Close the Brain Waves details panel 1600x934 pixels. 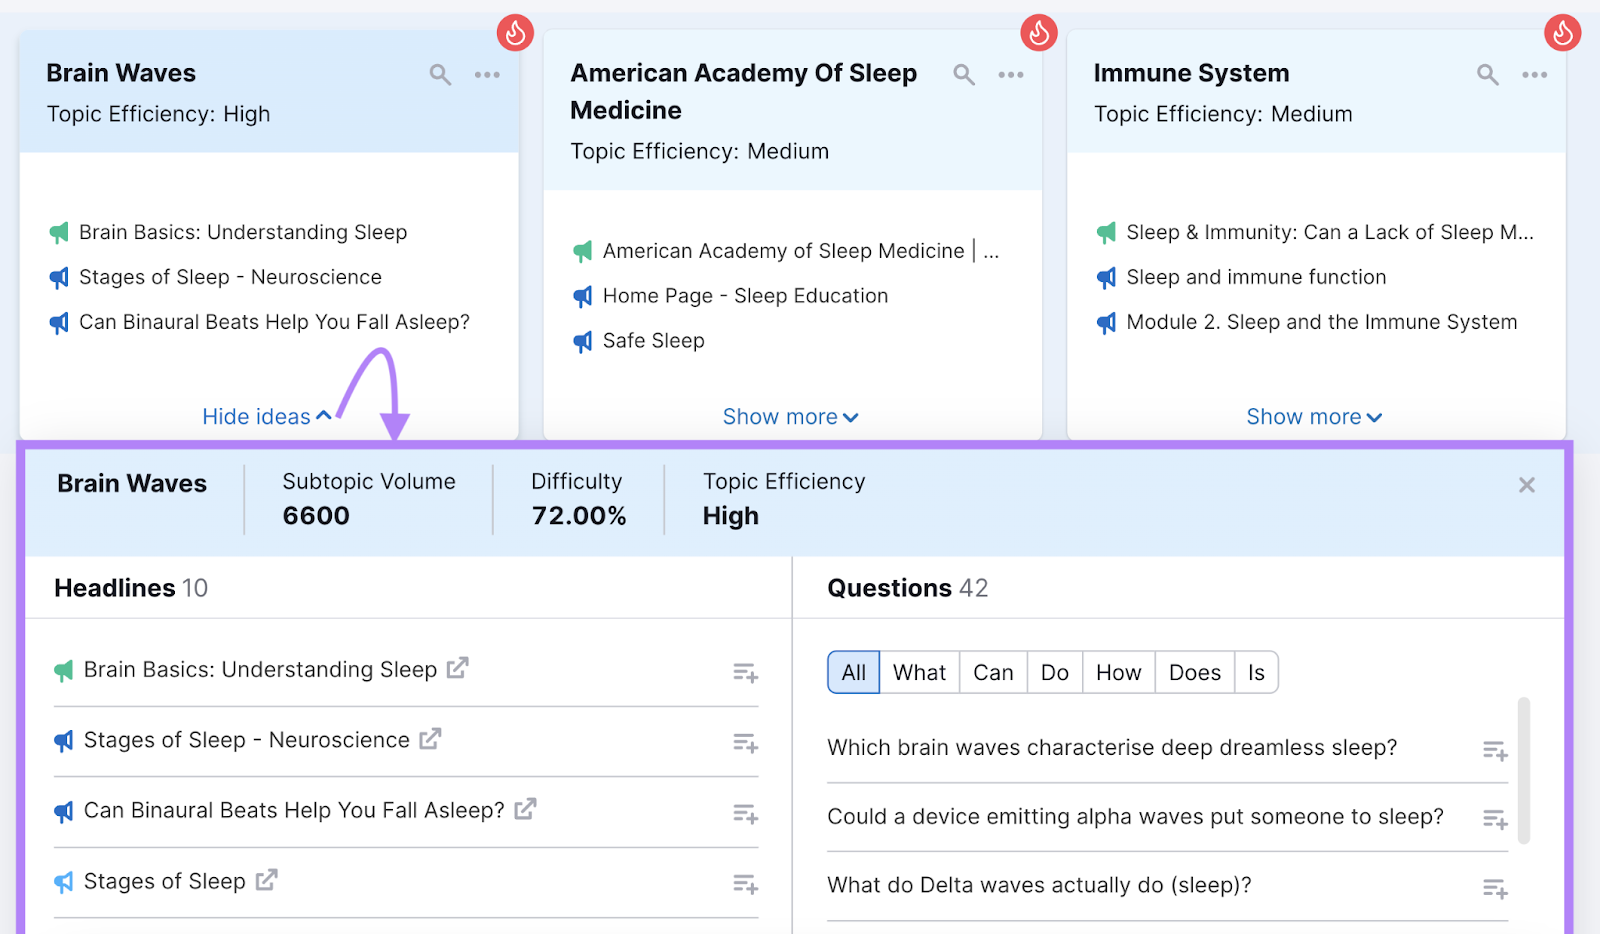point(1527,485)
